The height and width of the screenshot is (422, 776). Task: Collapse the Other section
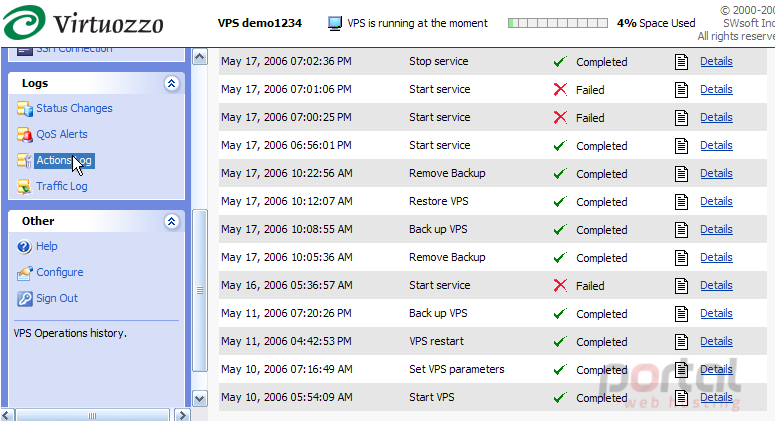pyautogui.click(x=171, y=221)
